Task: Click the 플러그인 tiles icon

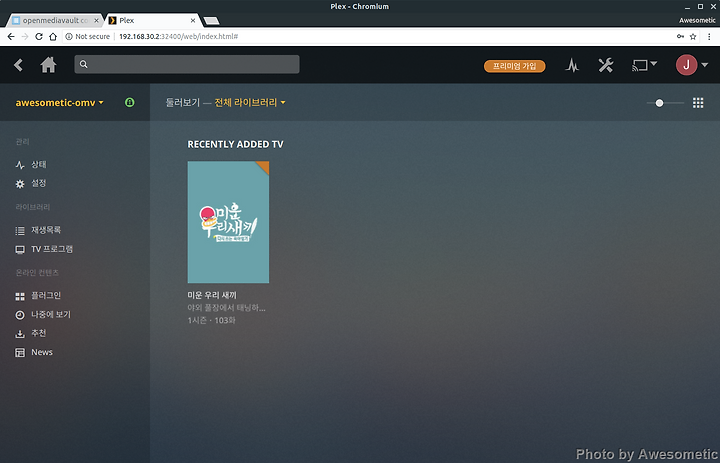Action: (20, 297)
